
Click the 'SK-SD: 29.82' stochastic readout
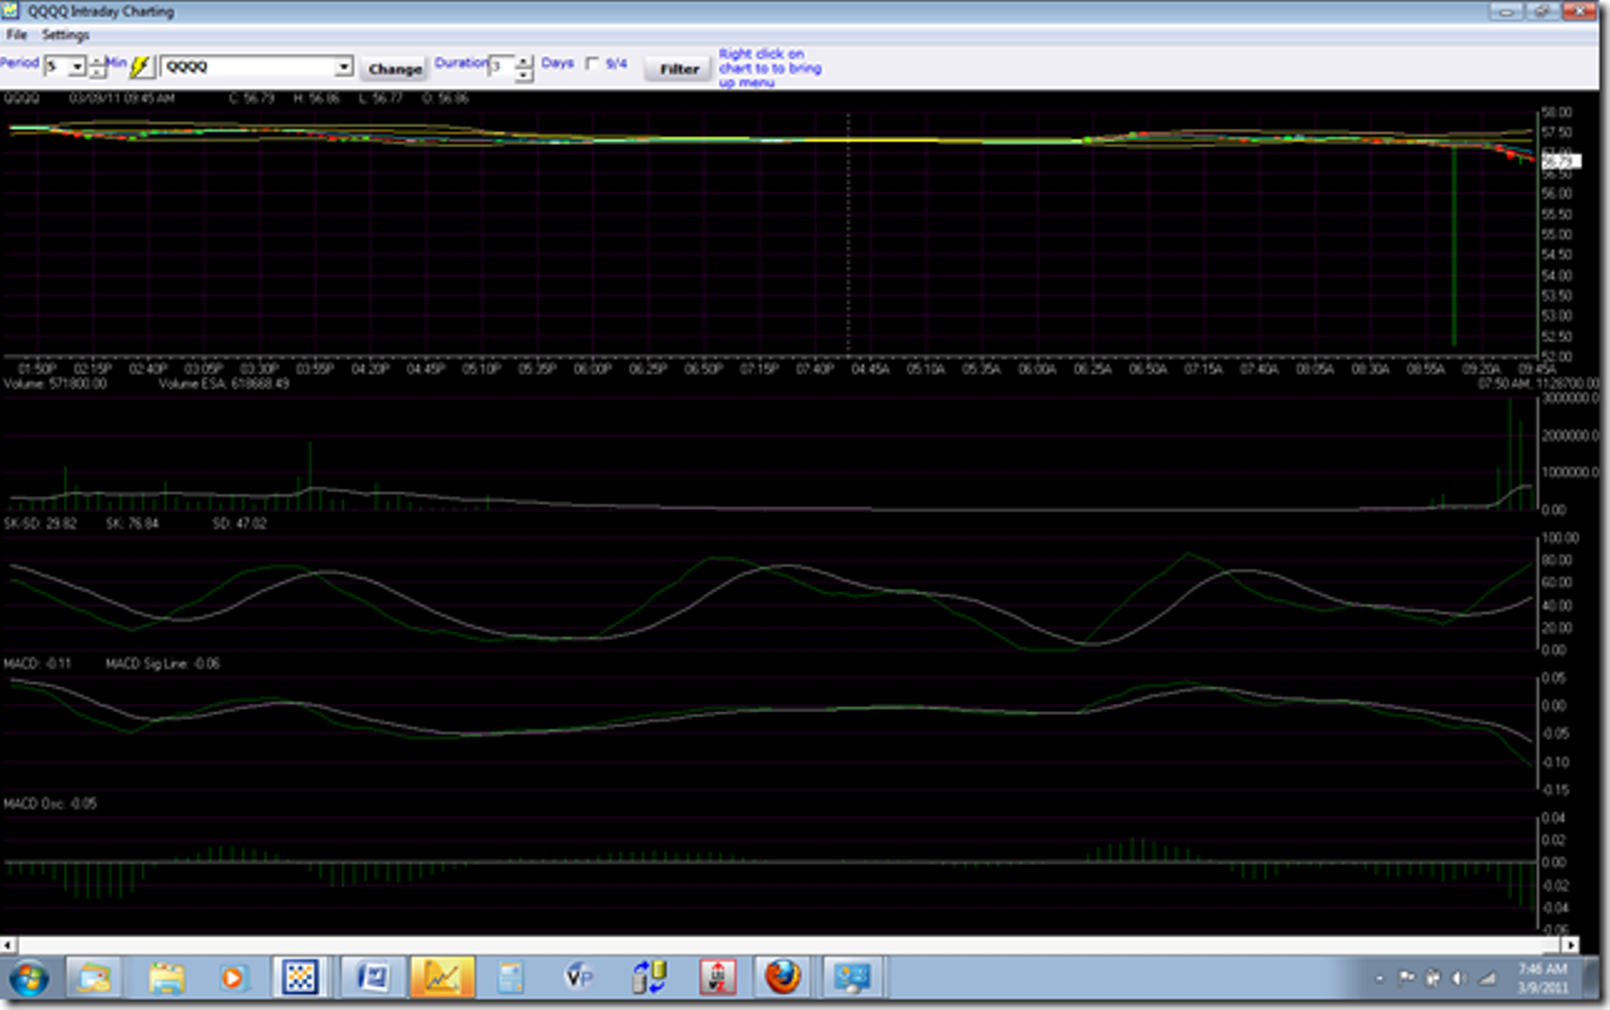pyautogui.click(x=40, y=523)
